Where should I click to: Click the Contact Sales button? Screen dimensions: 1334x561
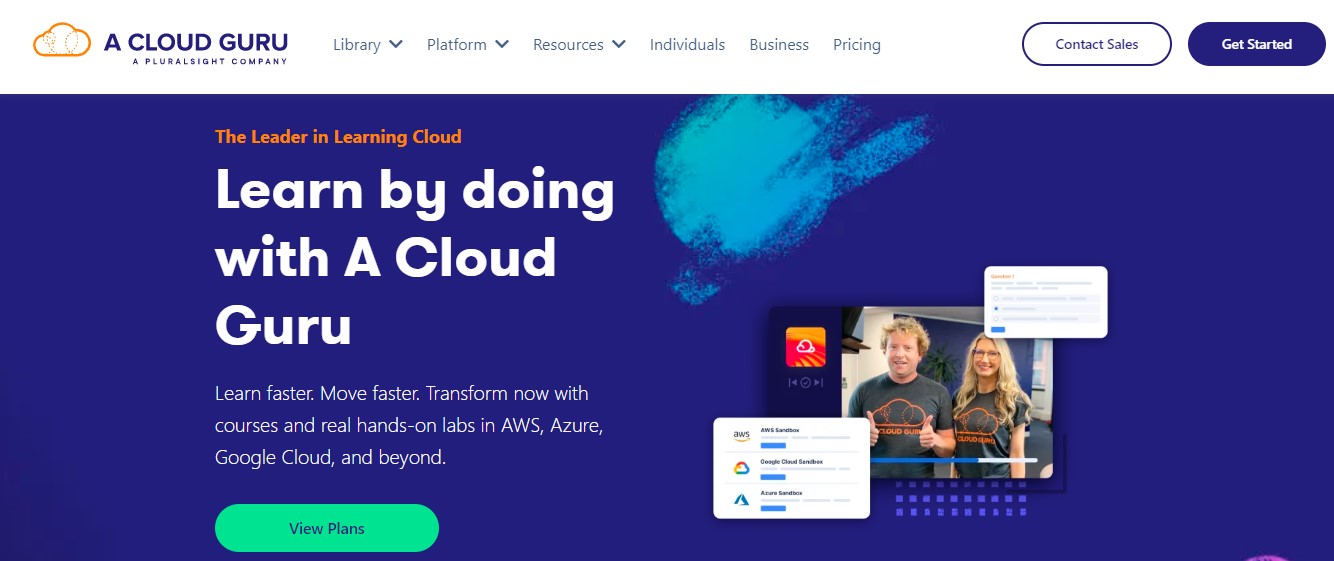[x=1097, y=44]
